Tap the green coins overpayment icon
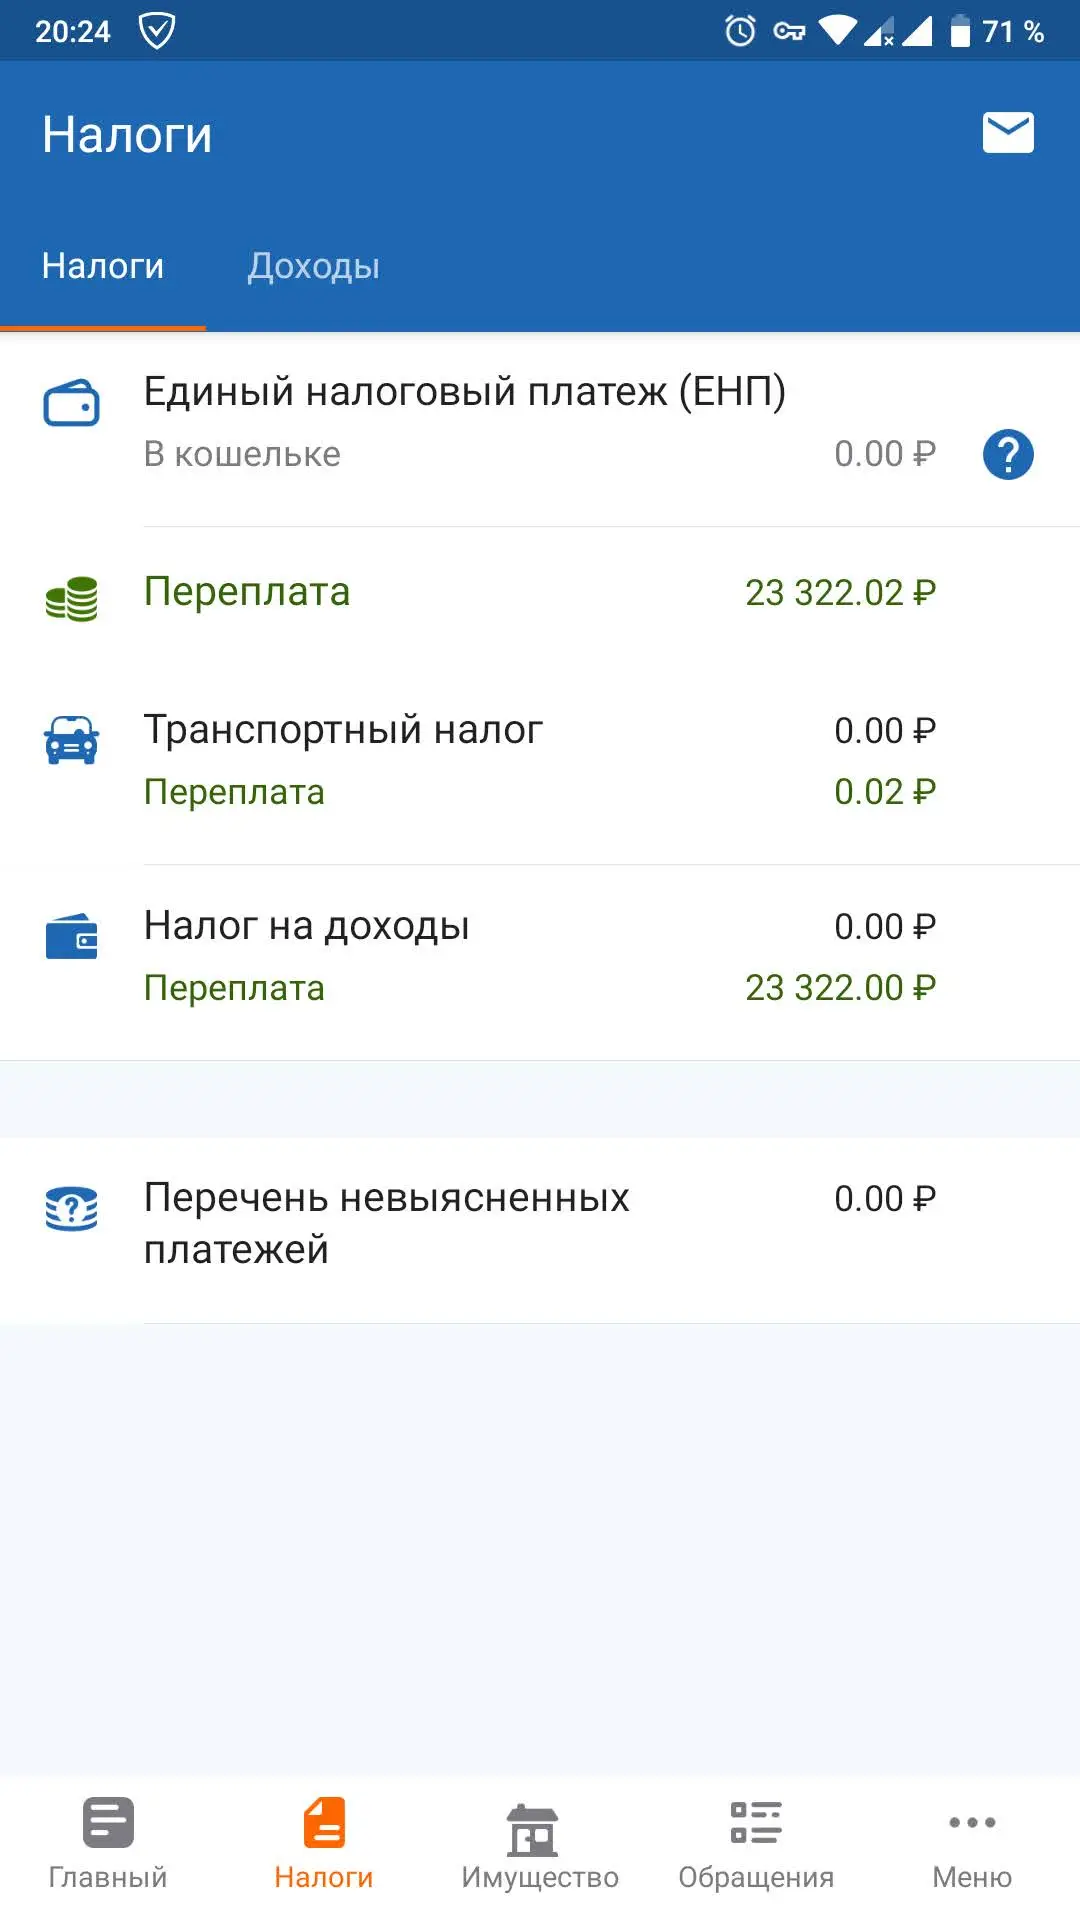This screenshot has width=1080, height=1920. [71, 598]
